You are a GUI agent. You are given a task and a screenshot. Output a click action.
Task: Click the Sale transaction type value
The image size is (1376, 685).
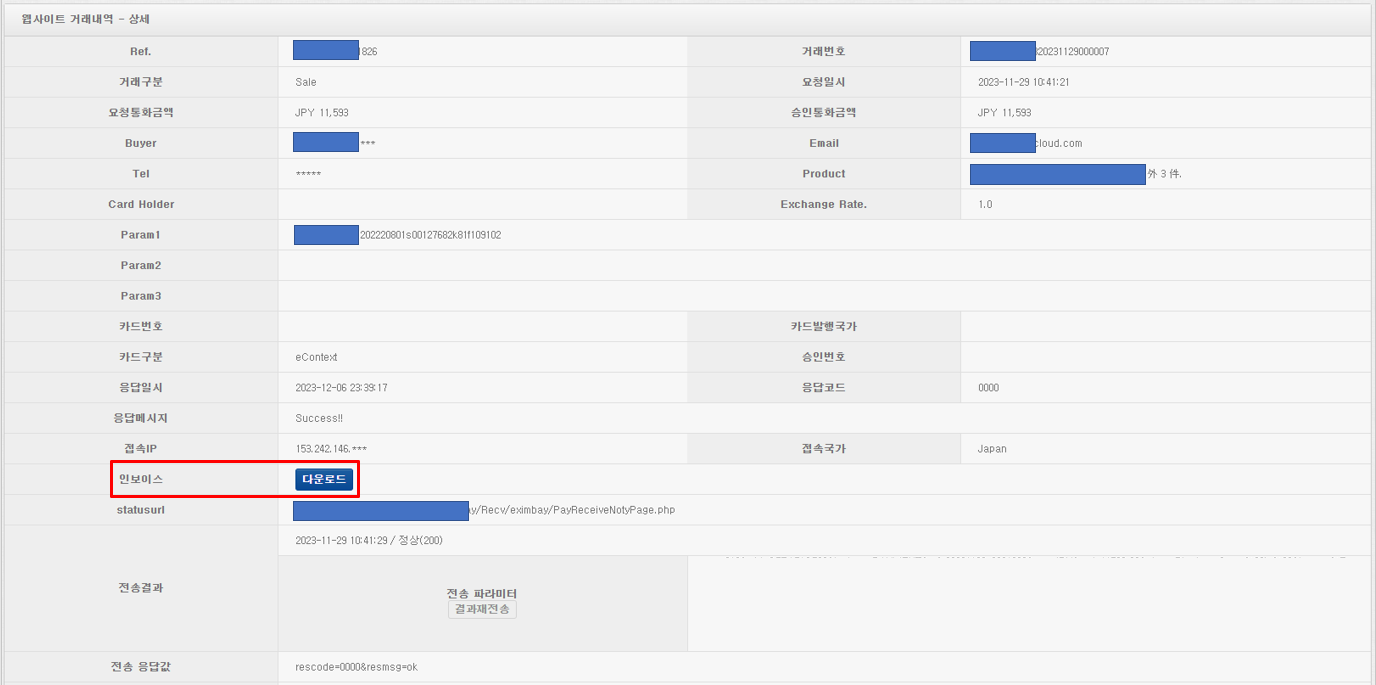point(306,82)
